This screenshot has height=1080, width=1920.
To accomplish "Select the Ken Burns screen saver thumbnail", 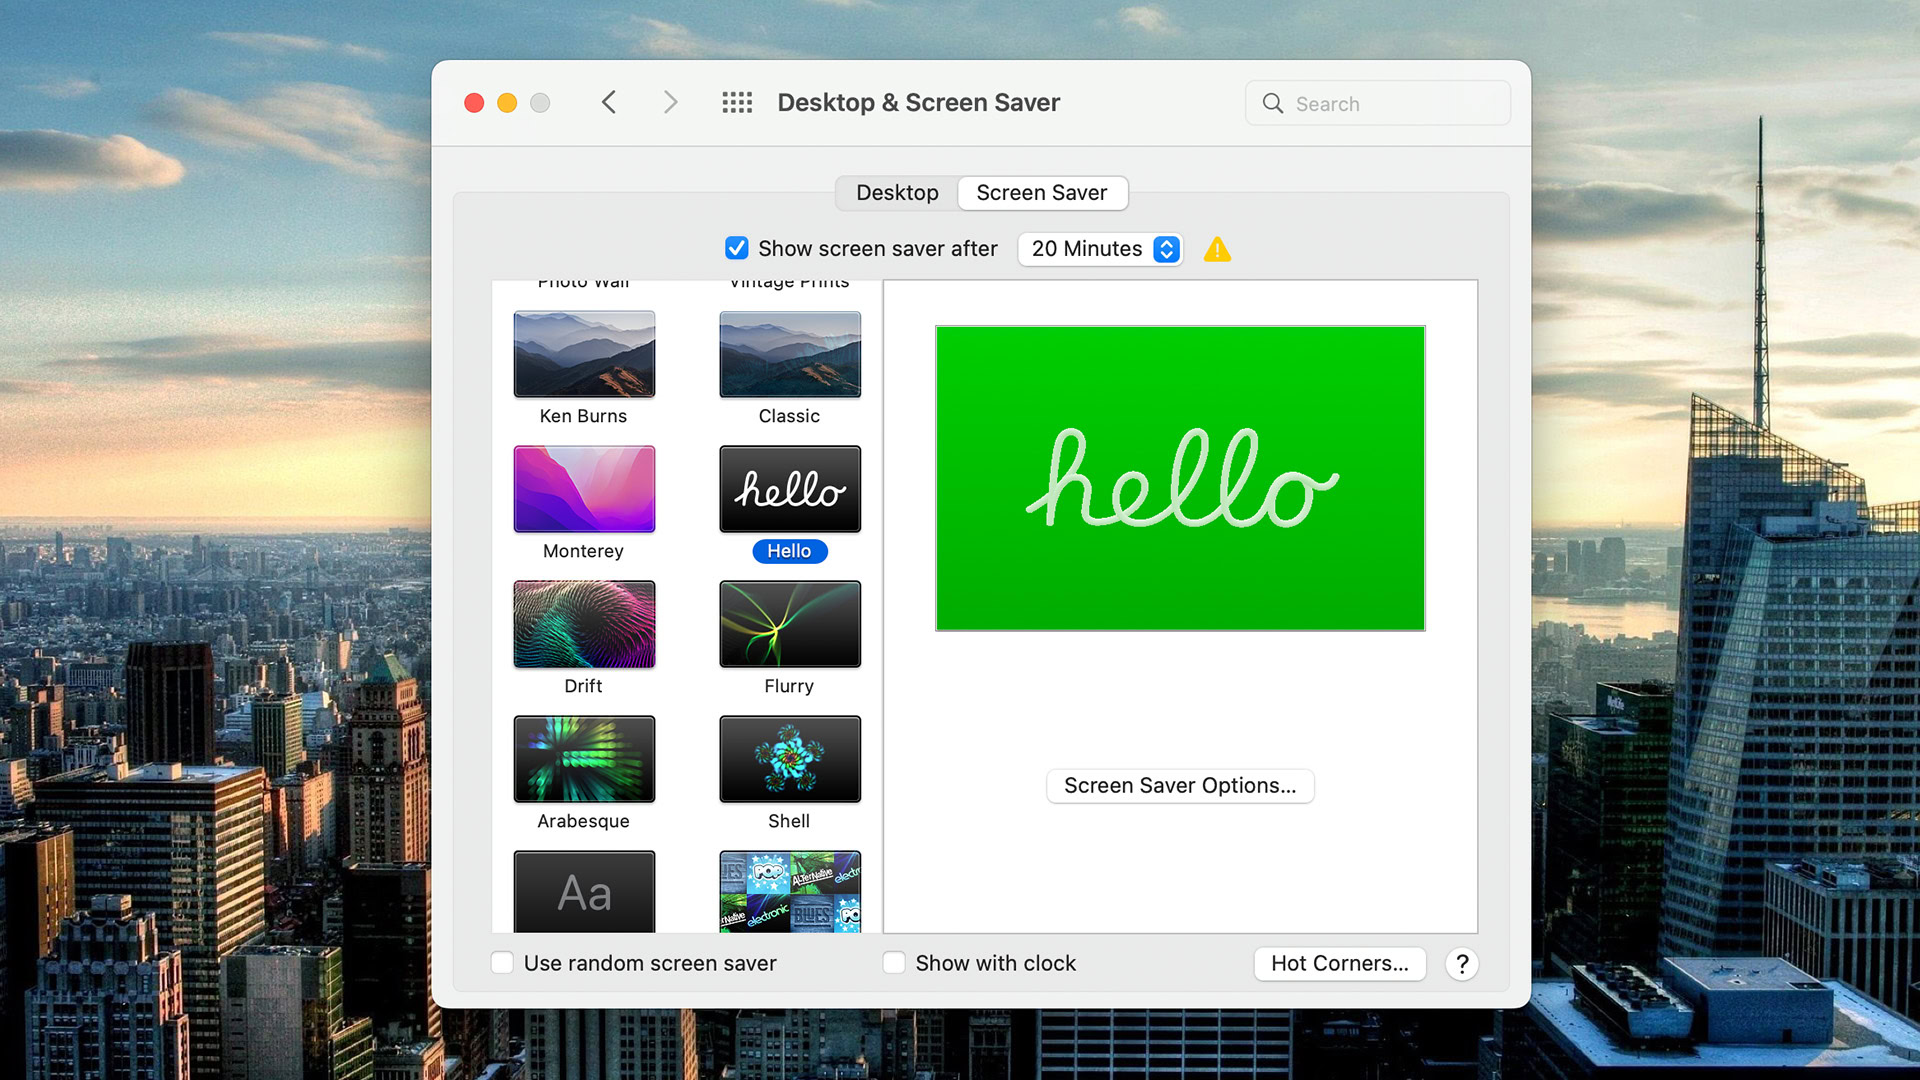I will 584,354.
